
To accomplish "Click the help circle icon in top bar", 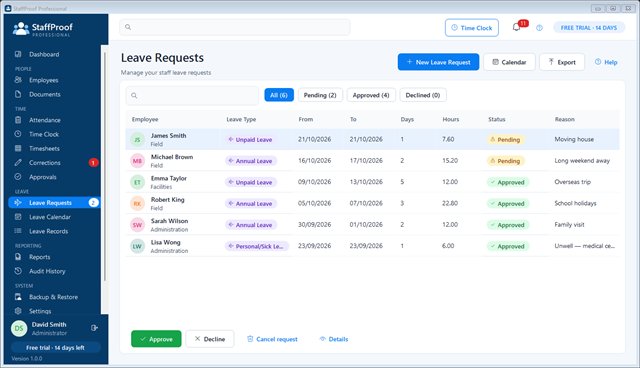I will [x=540, y=28].
